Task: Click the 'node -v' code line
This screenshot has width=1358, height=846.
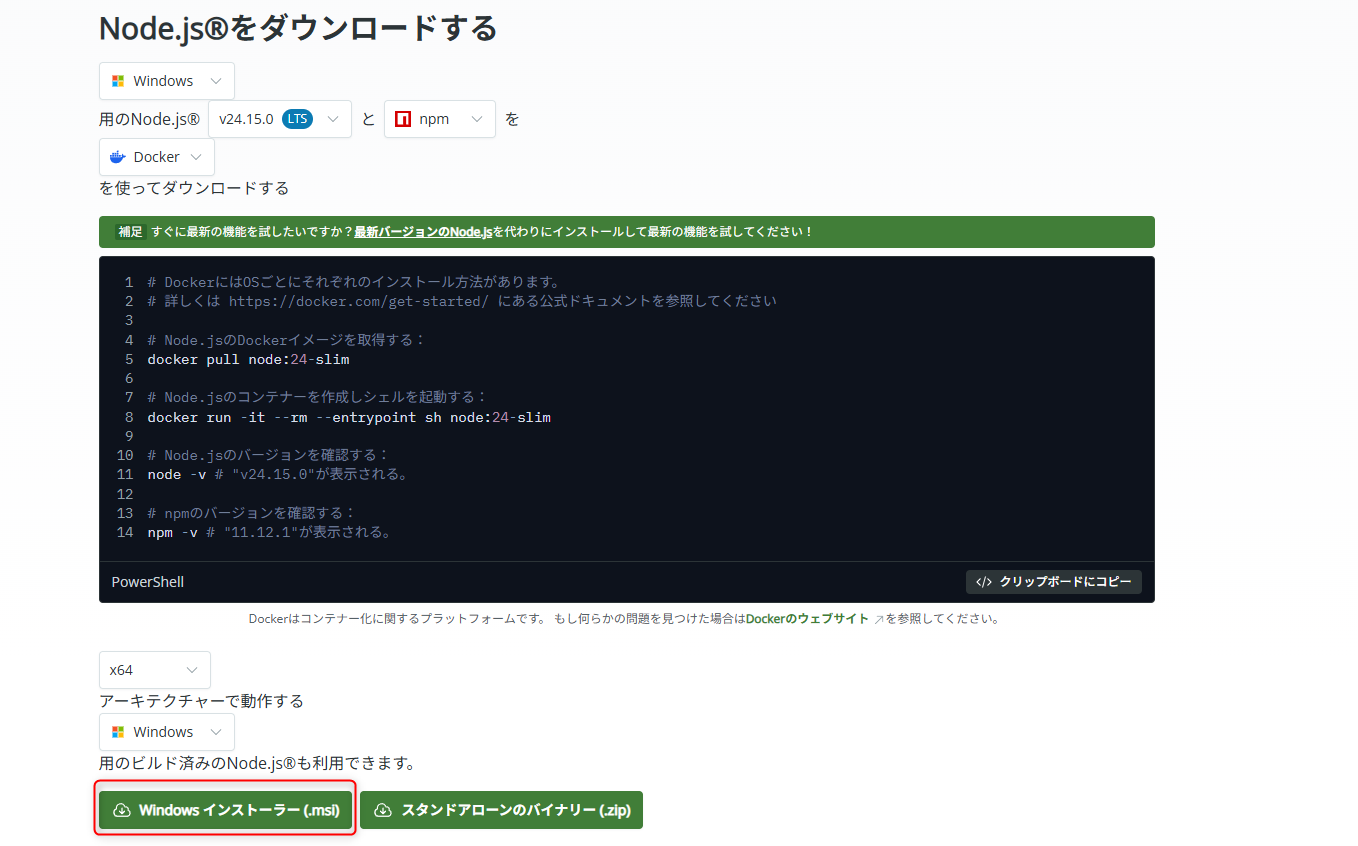Action: pyautogui.click(x=277, y=474)
